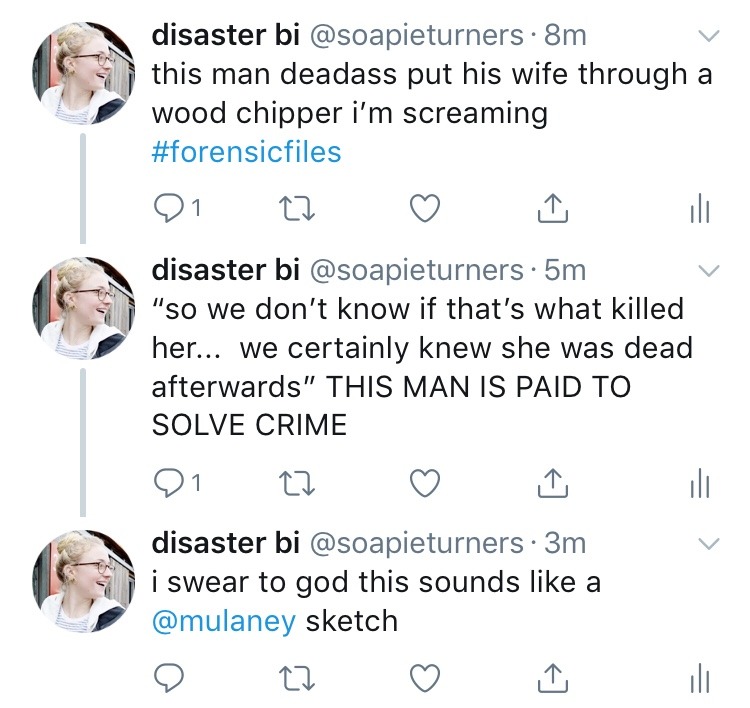
Task: Like the wood chipper tweet
Action: (427, 209)
